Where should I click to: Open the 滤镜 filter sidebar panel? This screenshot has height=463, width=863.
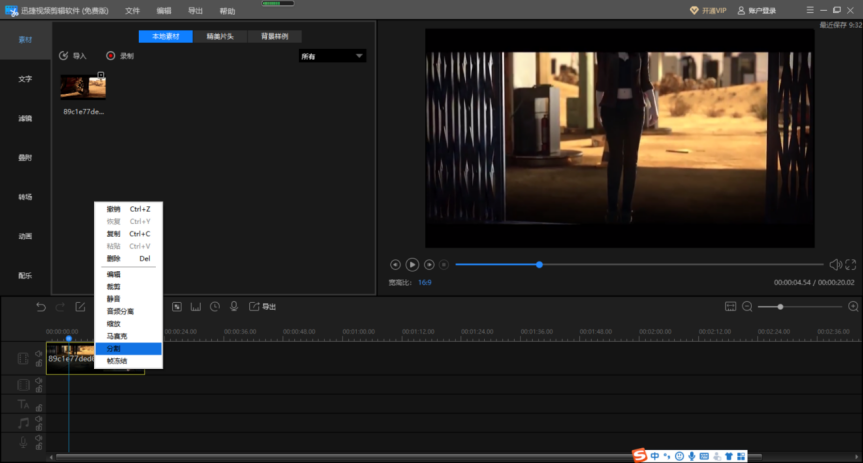[25, 118]
